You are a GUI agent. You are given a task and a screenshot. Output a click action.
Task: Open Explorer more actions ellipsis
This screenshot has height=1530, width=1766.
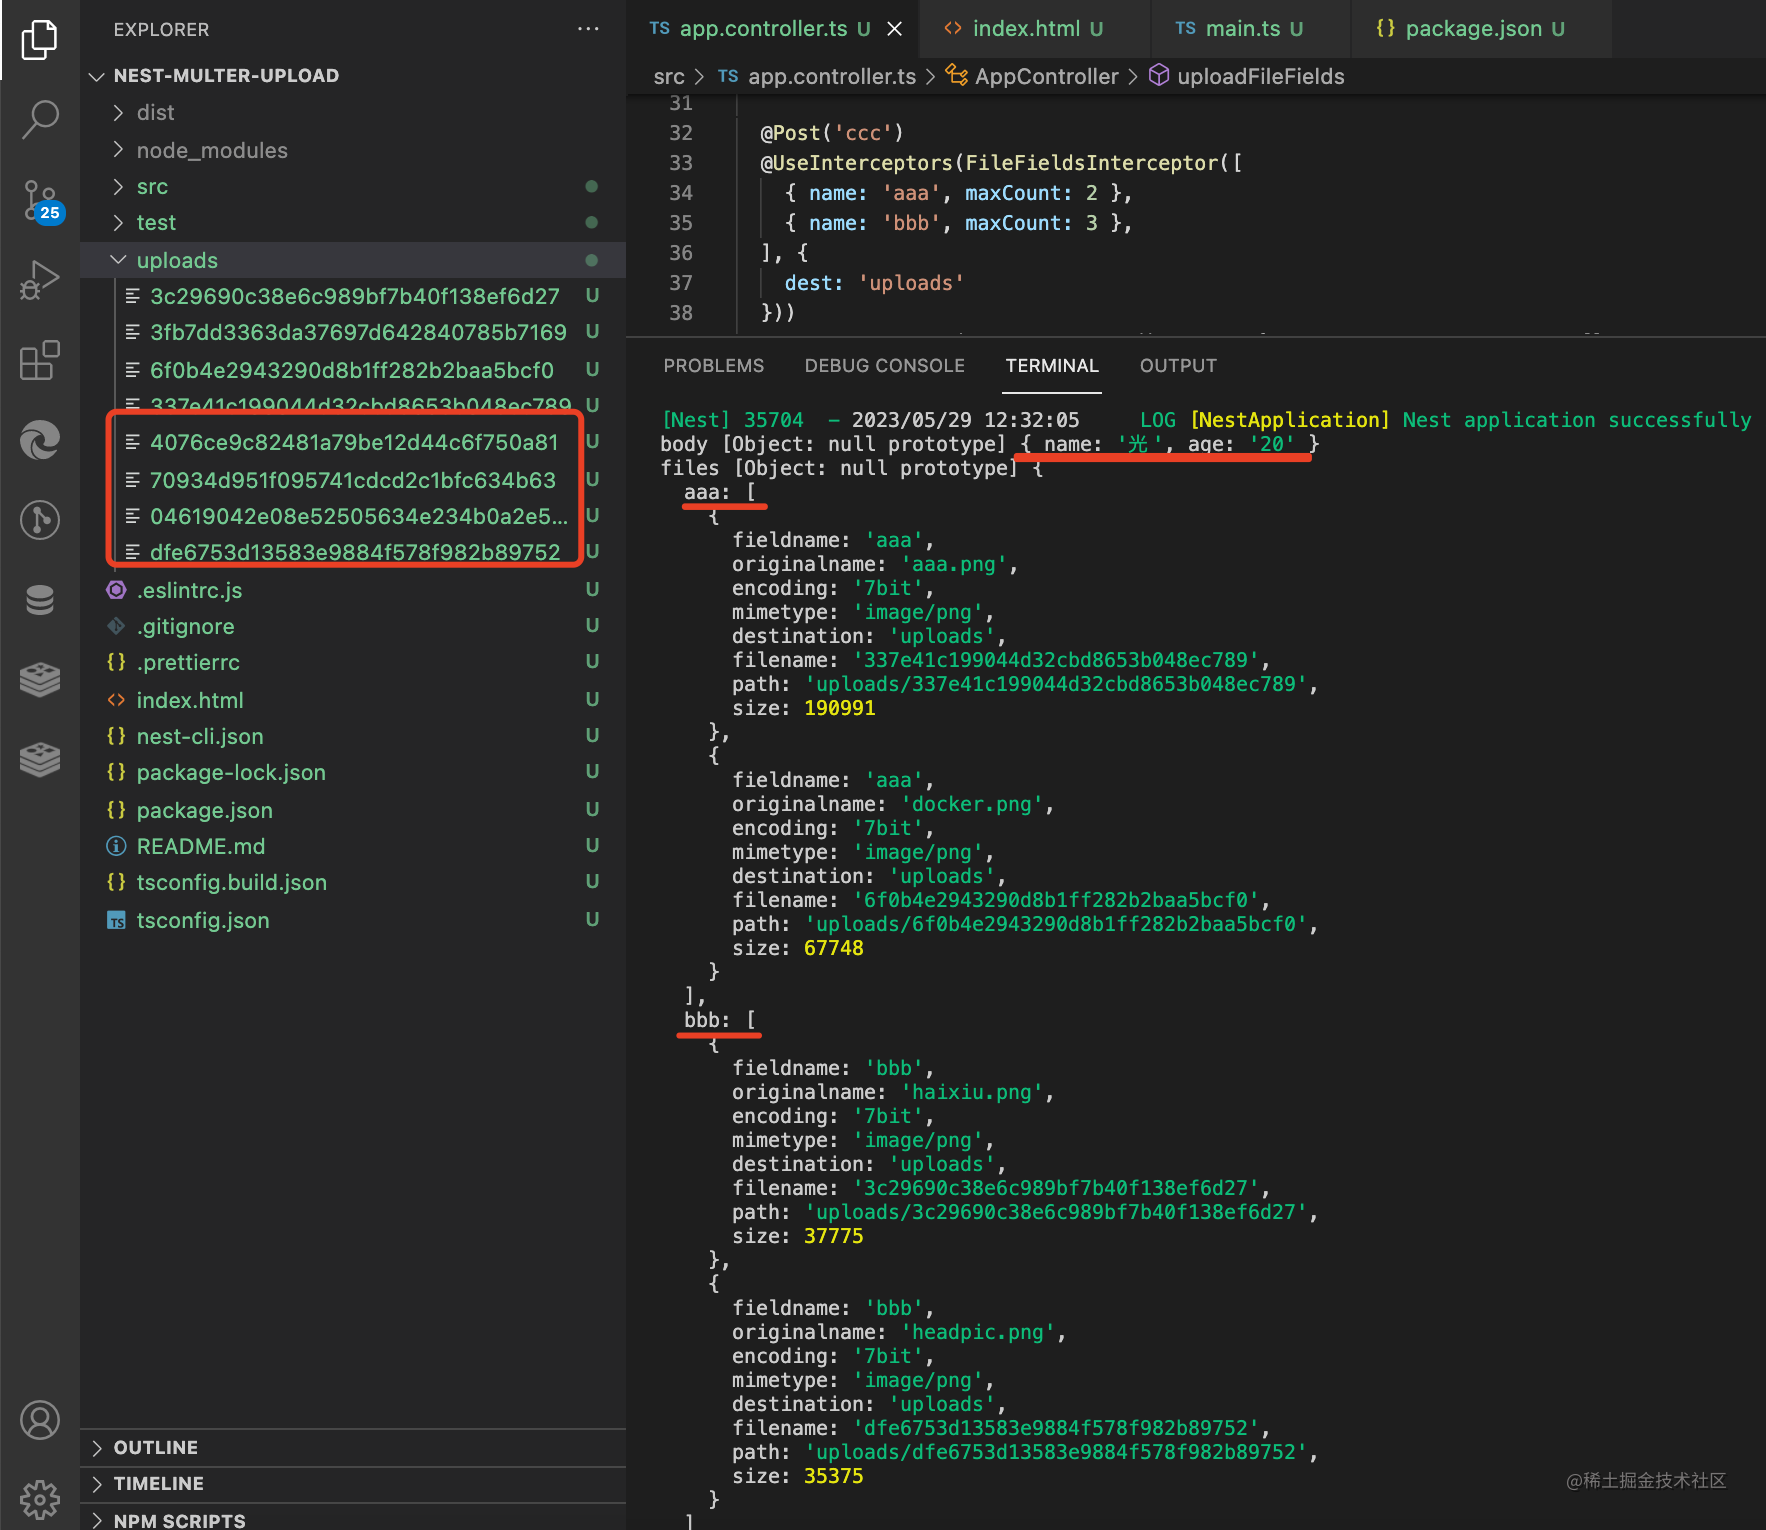coord(588,29)
